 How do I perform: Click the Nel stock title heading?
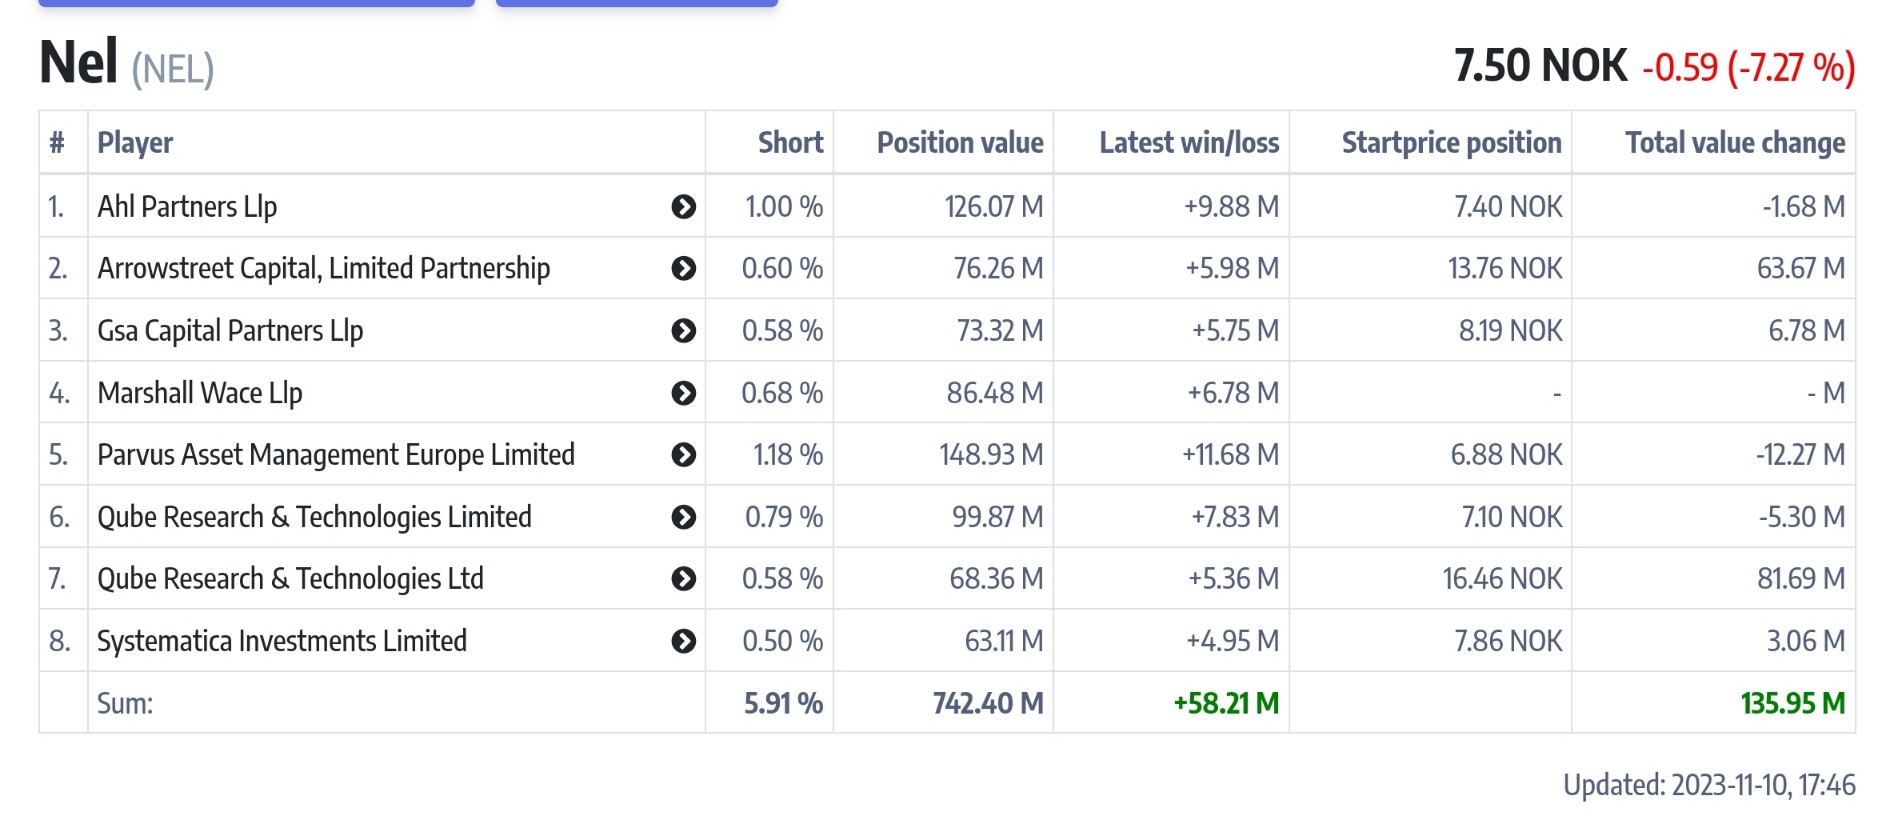78,62
